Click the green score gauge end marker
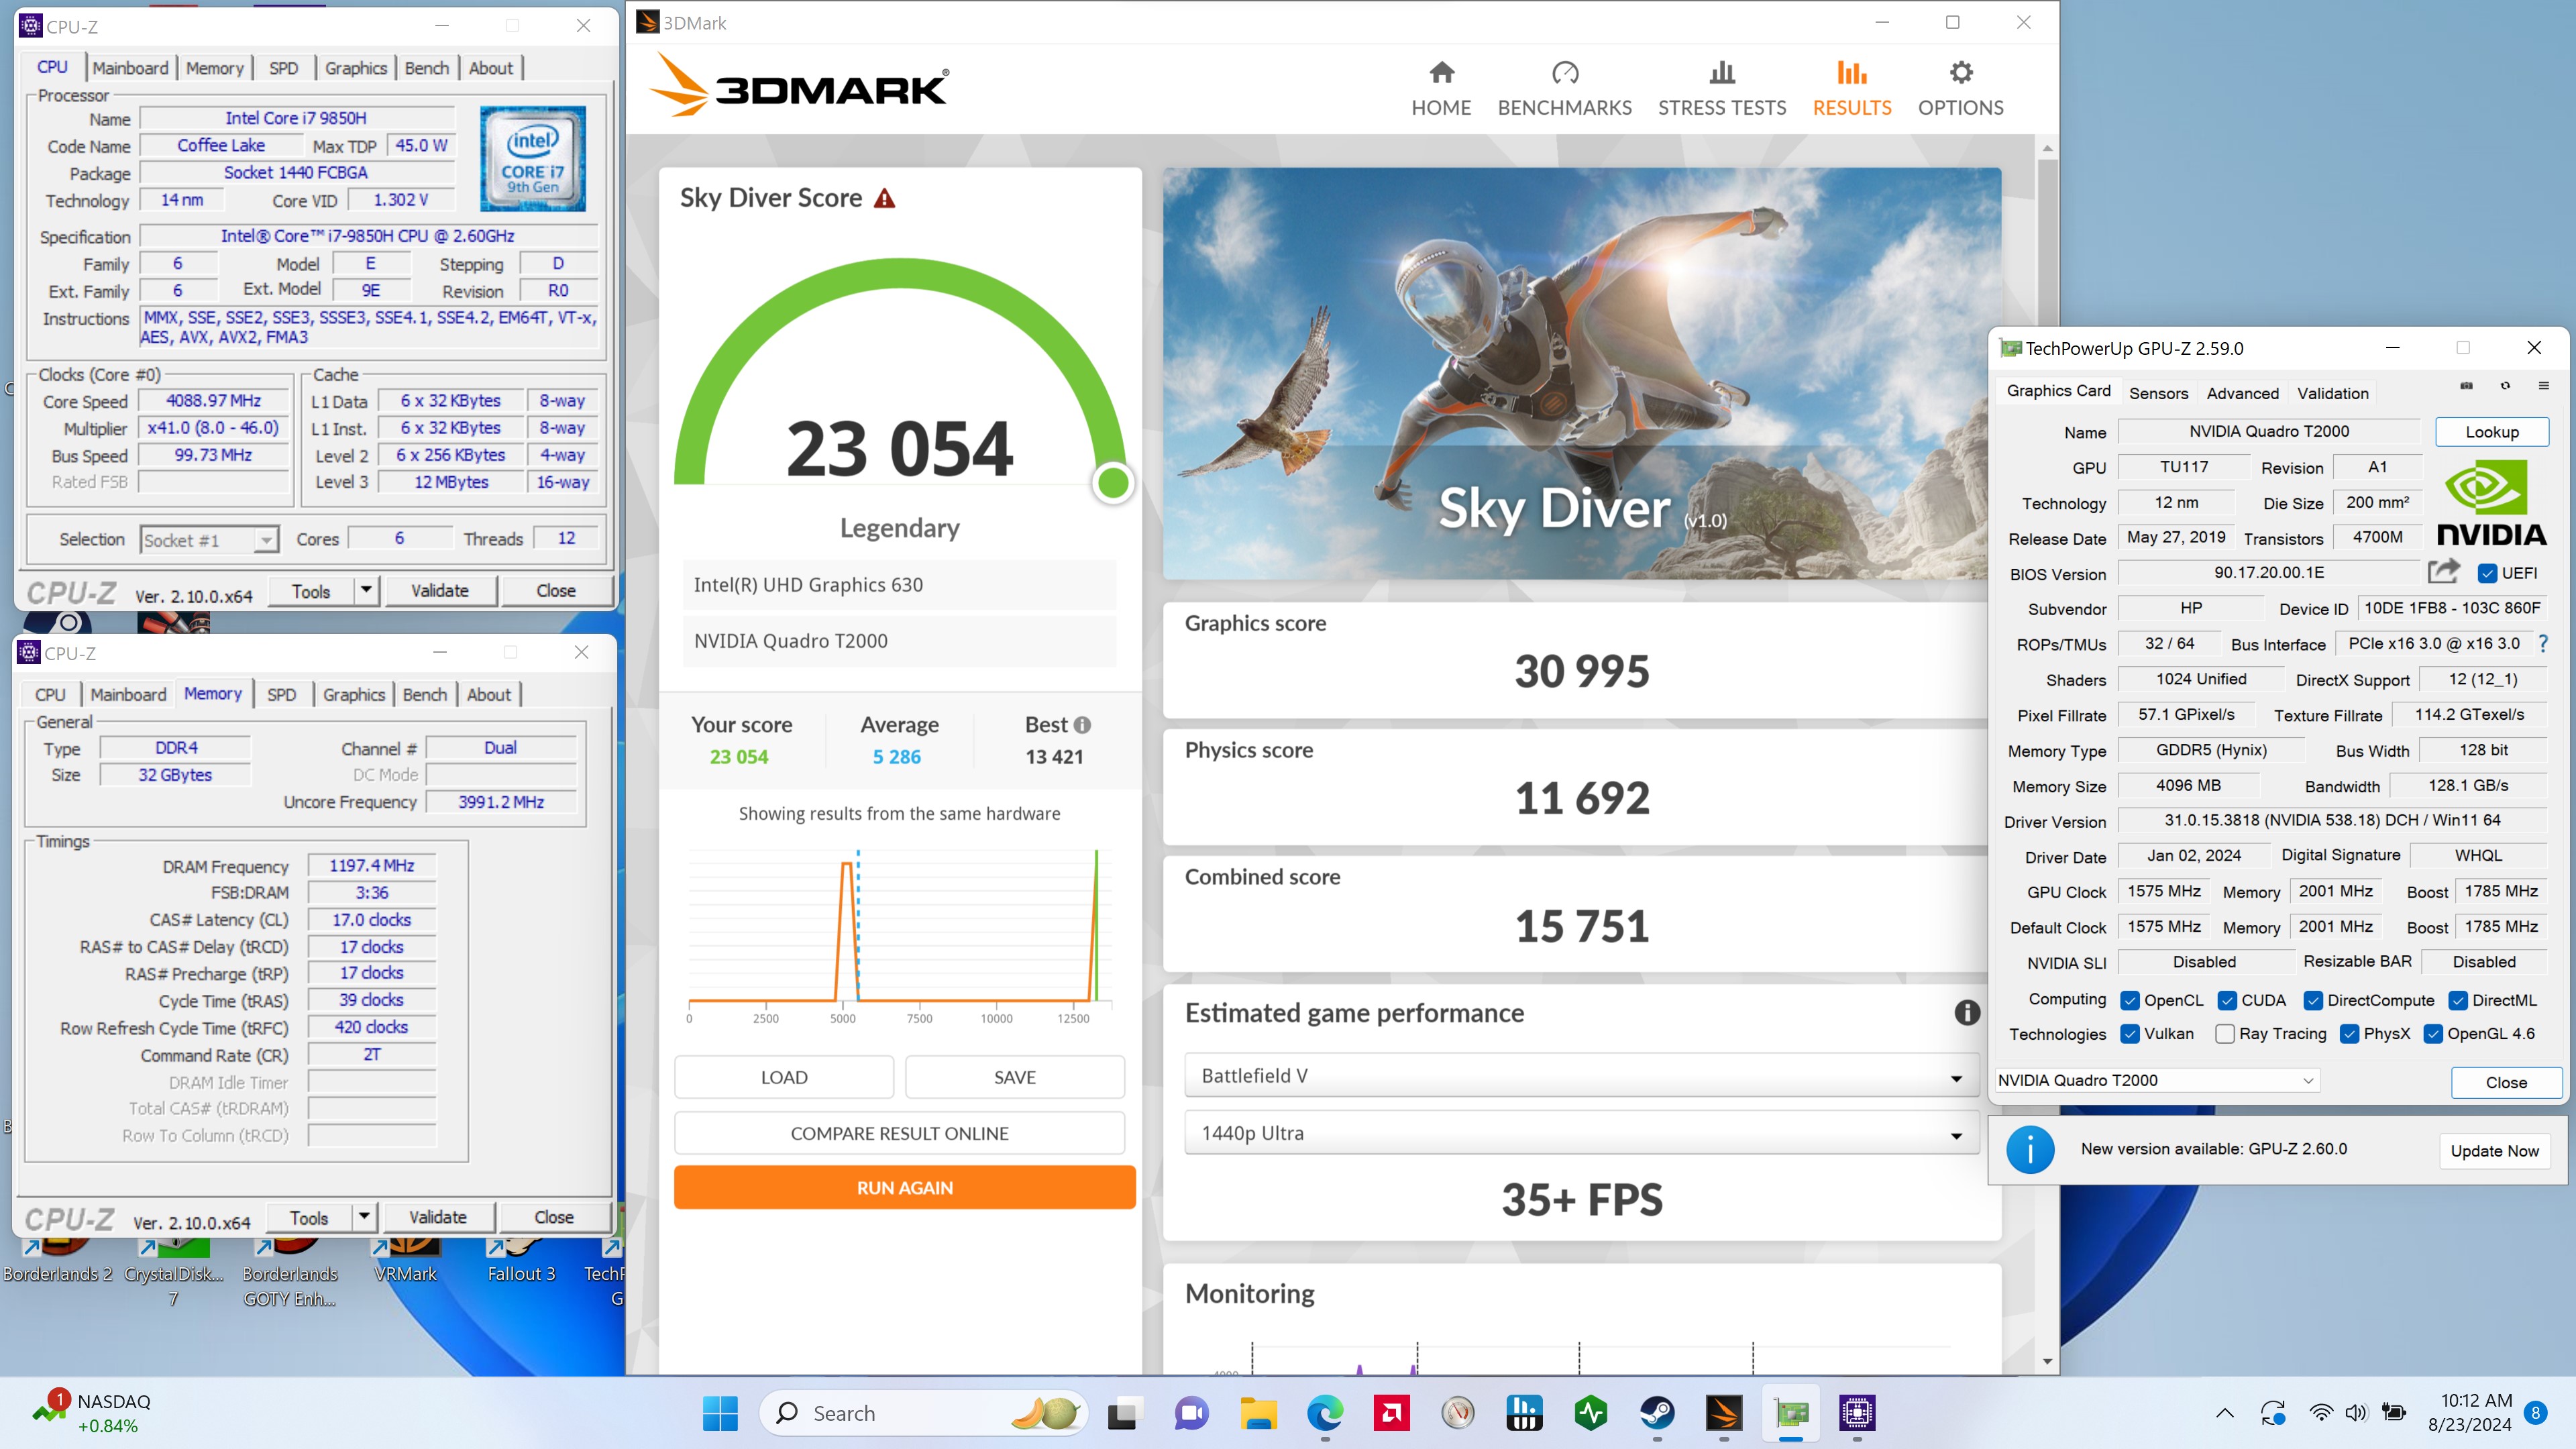The image size is (2576, 1449). [1112, 483]
